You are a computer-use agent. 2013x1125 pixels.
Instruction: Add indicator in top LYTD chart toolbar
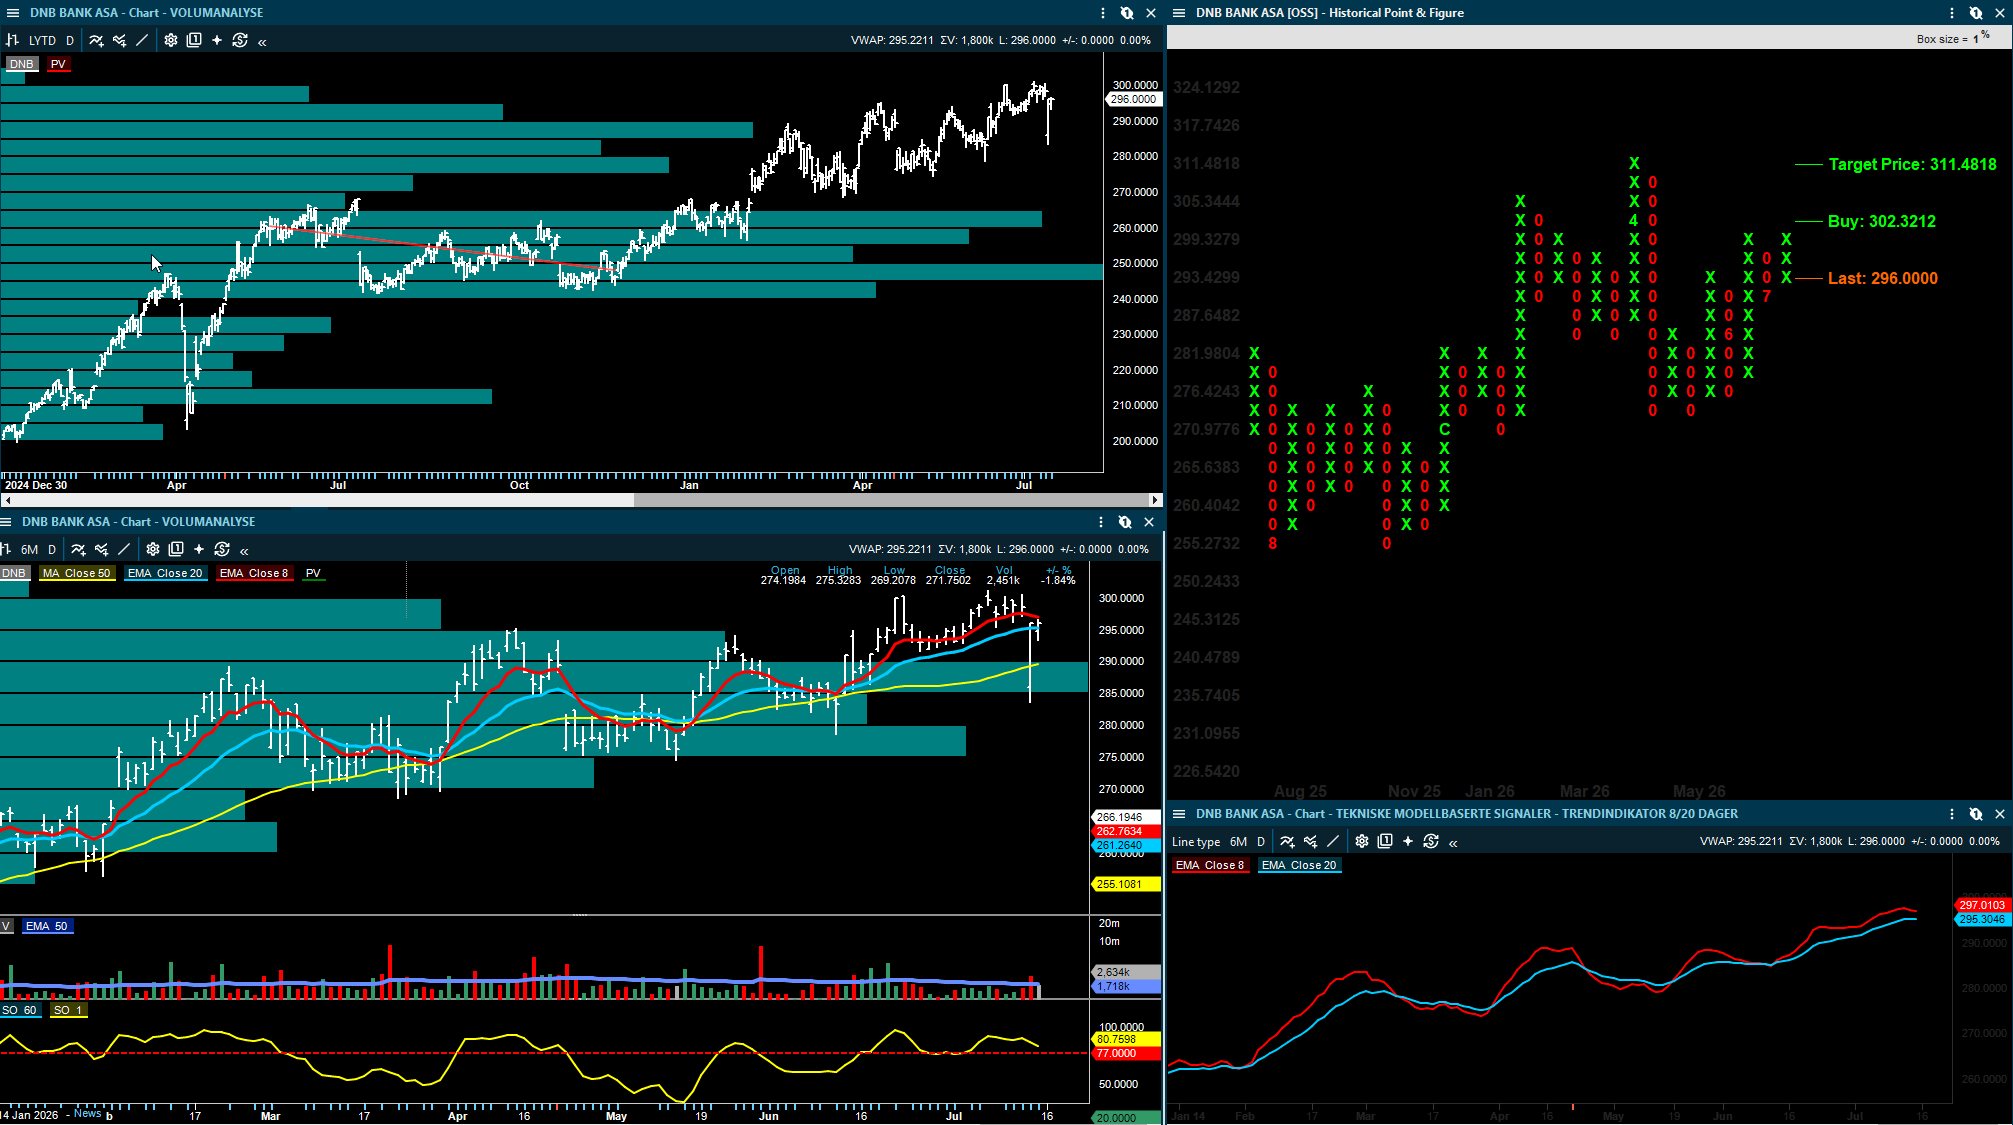pos(96,40)
